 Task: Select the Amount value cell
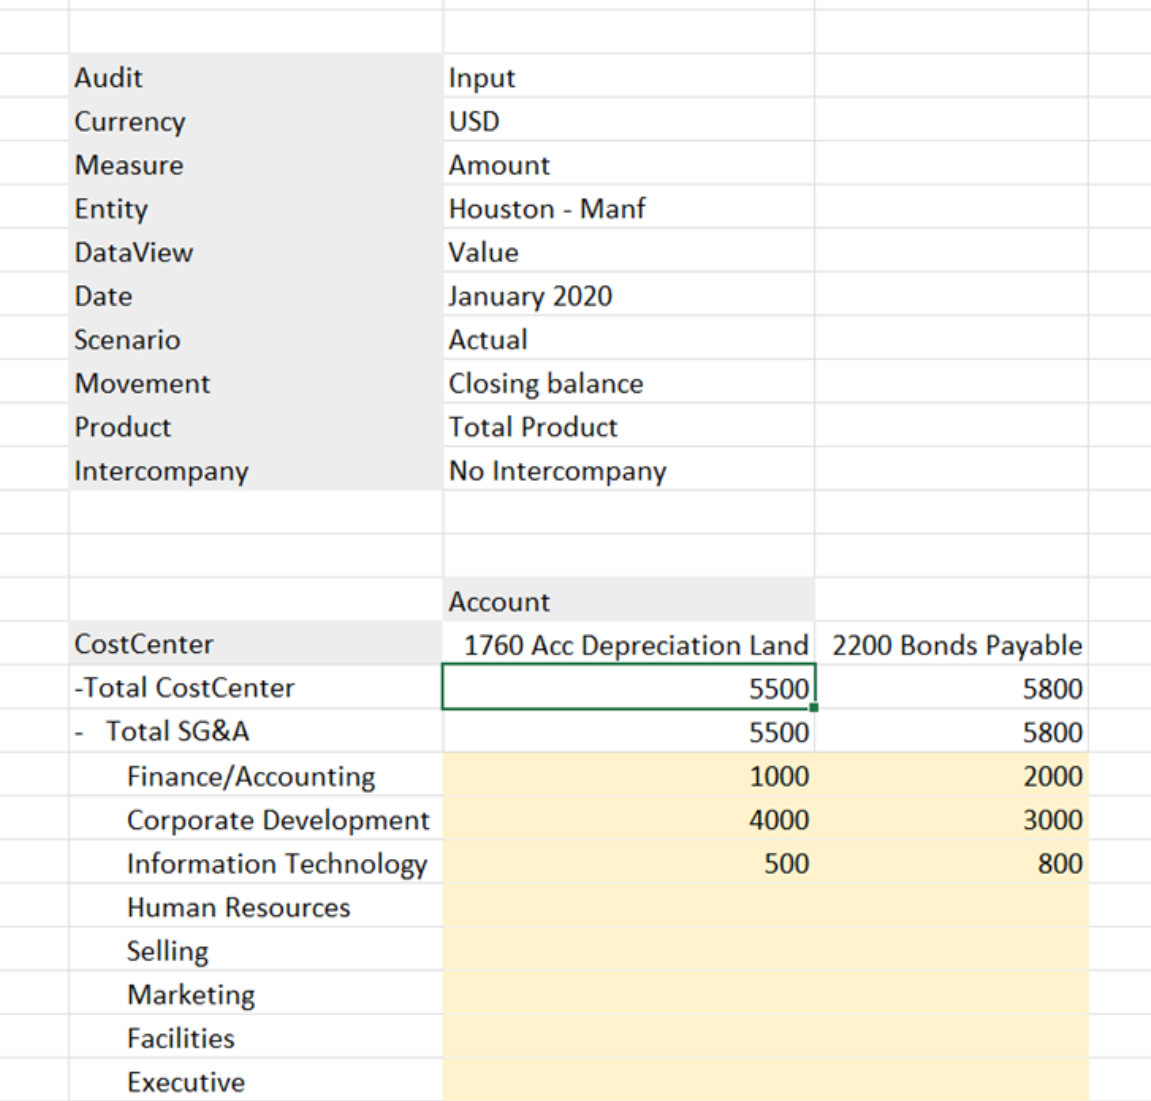pyautogui.click(x=628, y=163)
